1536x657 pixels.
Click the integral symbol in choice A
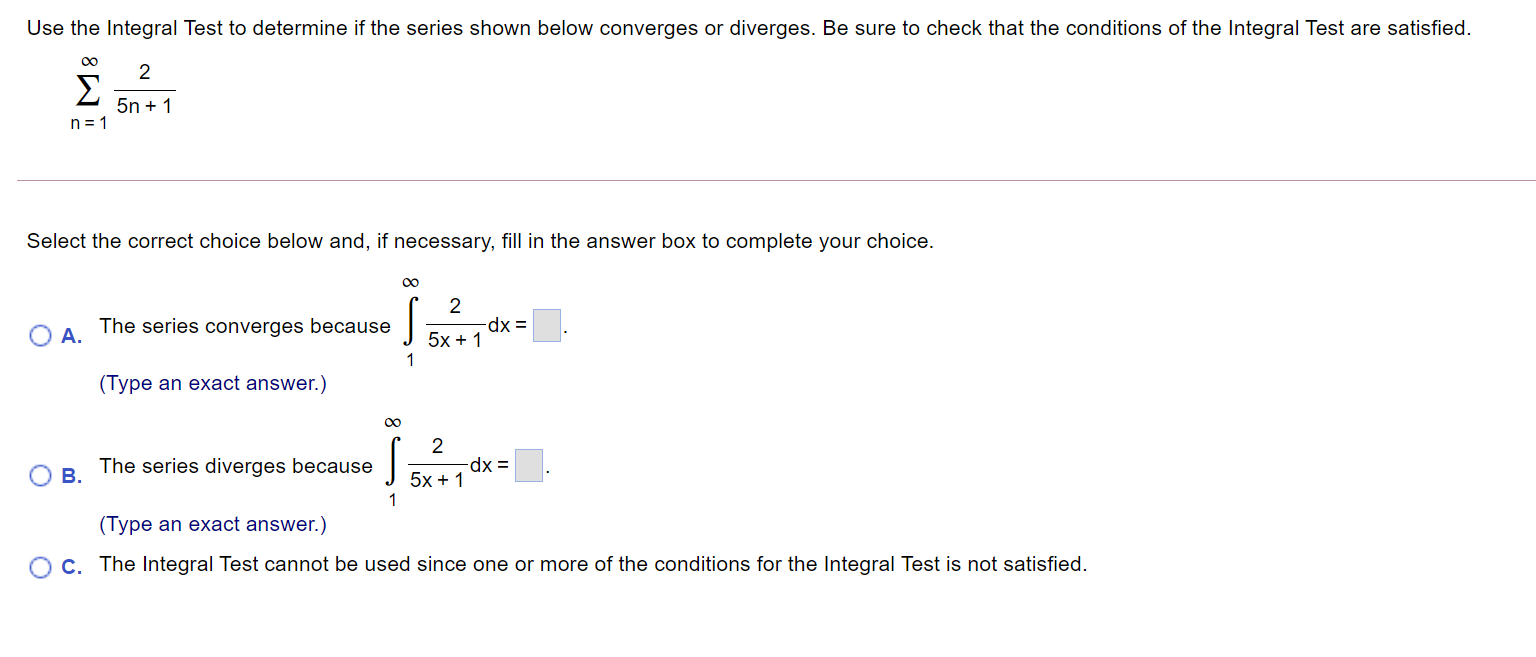(x=412, y=323)
